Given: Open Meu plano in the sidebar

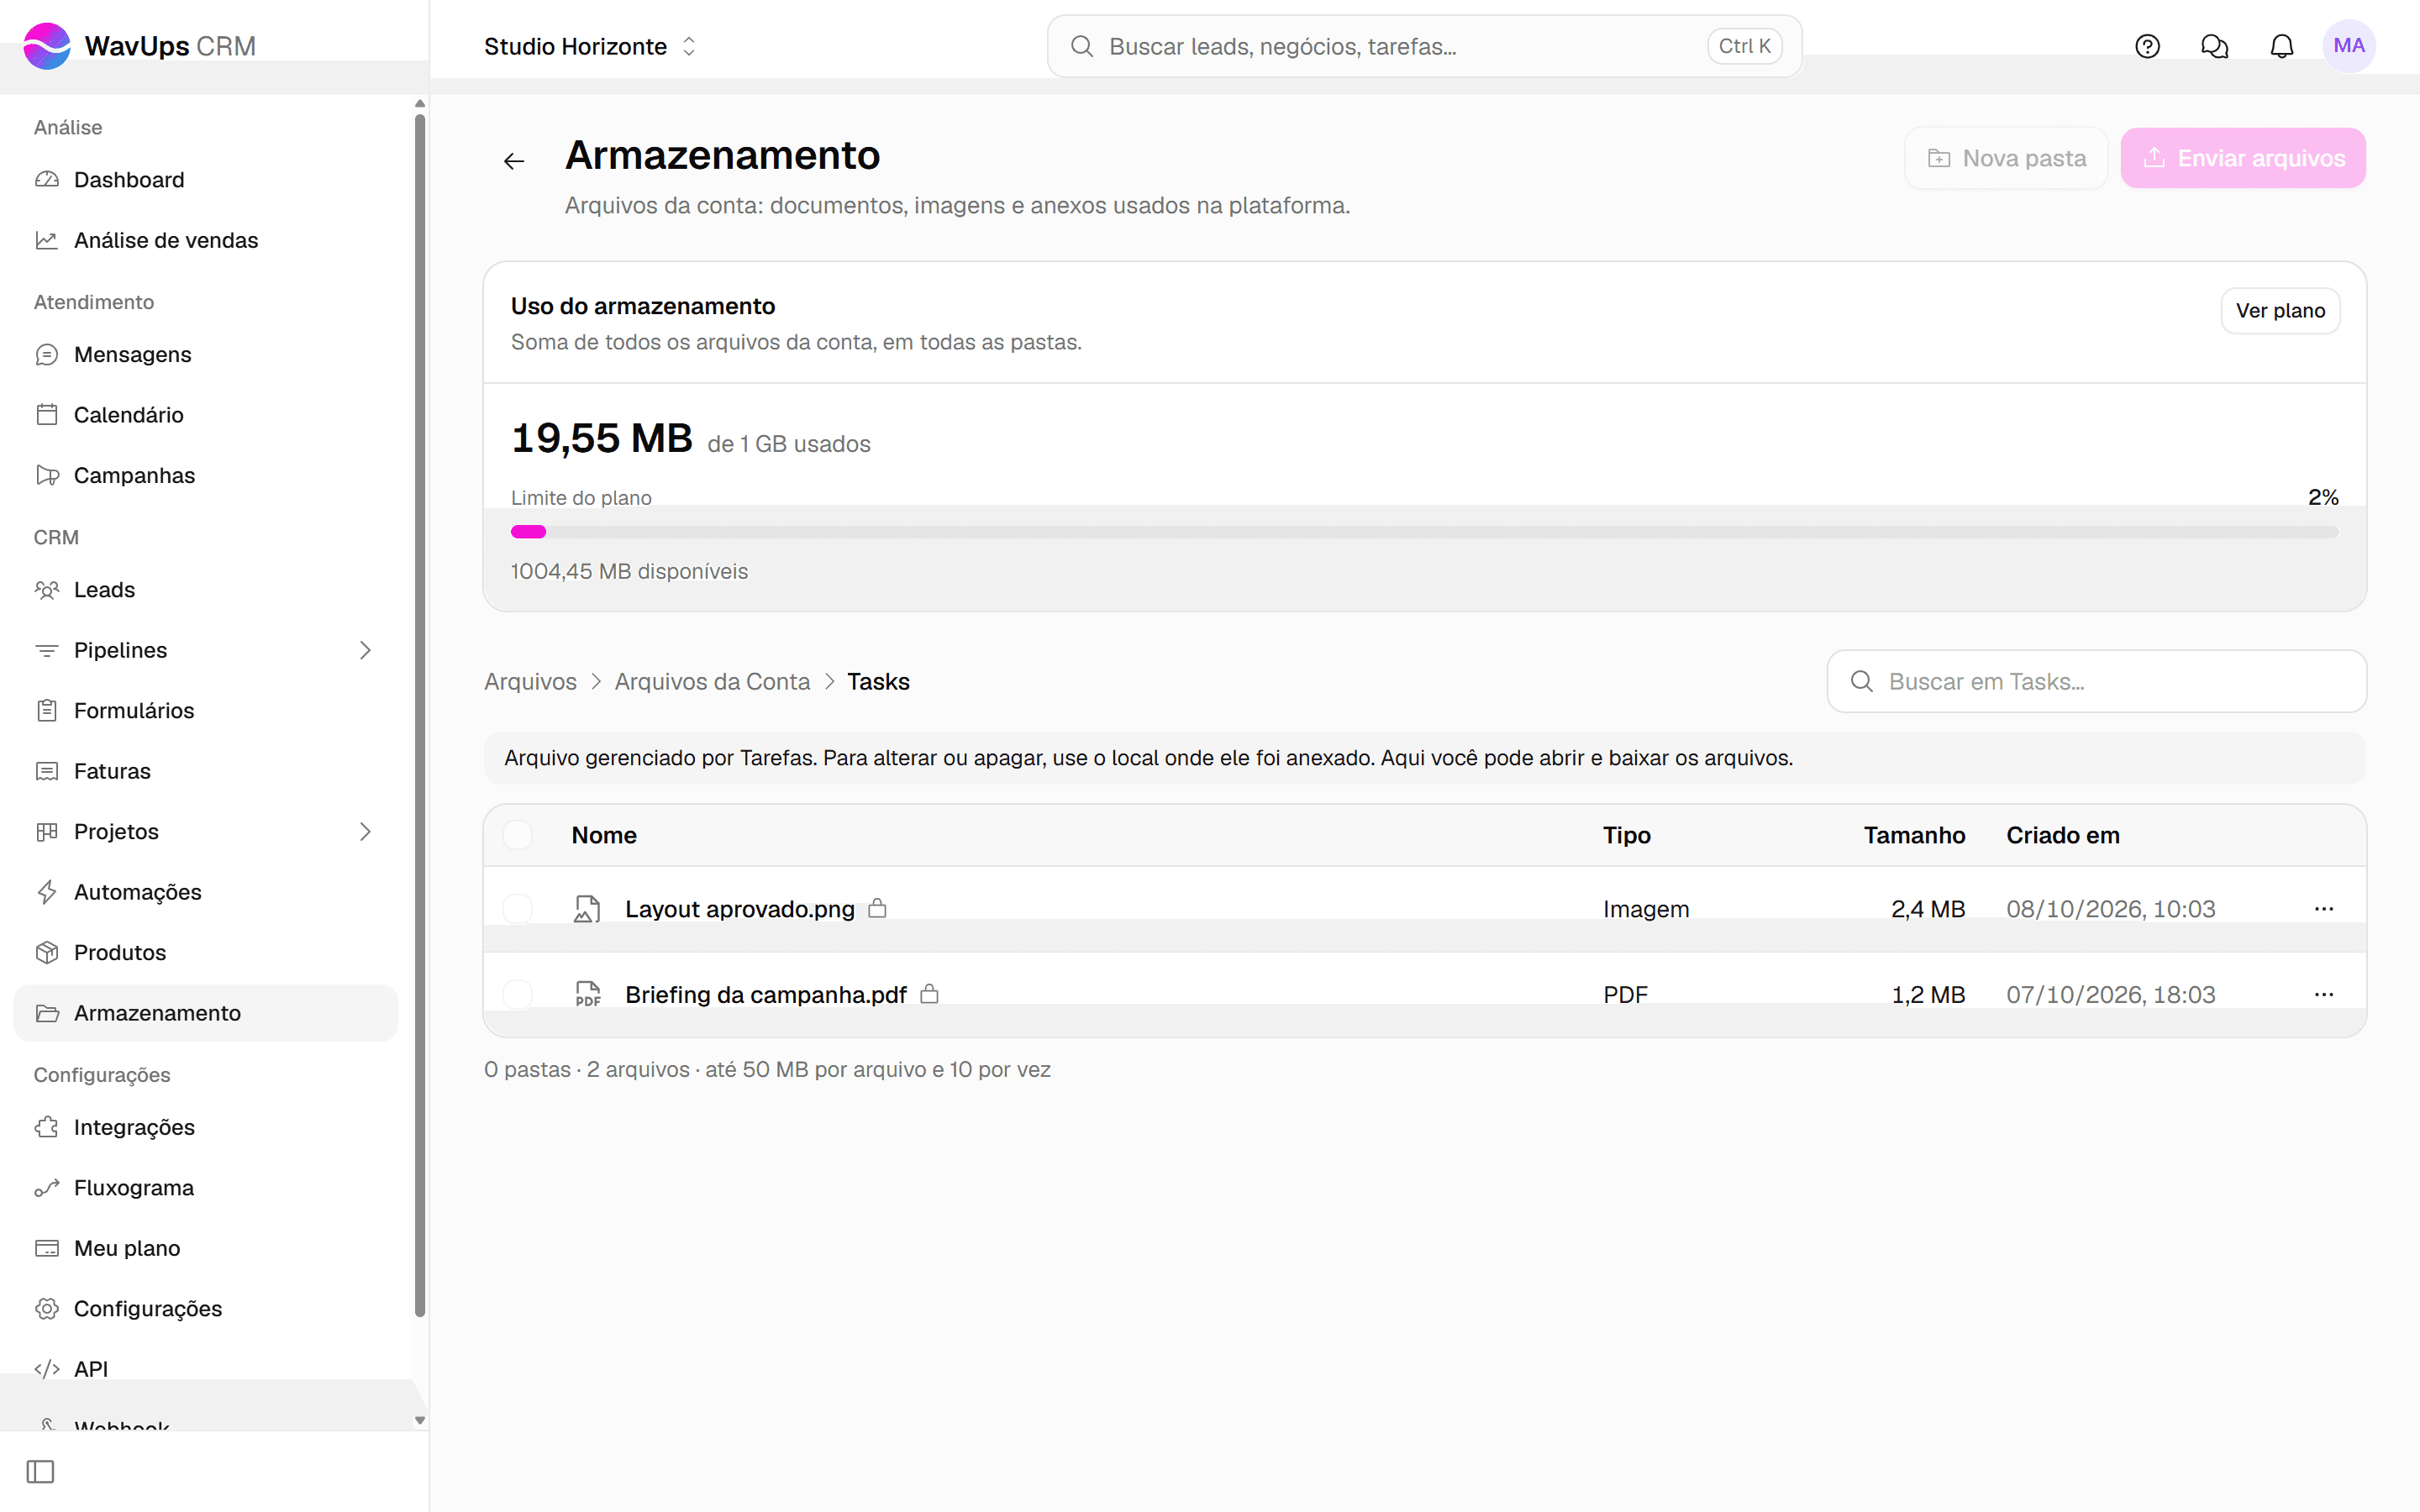Looking at the screenshot, I should coord(206,1248).
